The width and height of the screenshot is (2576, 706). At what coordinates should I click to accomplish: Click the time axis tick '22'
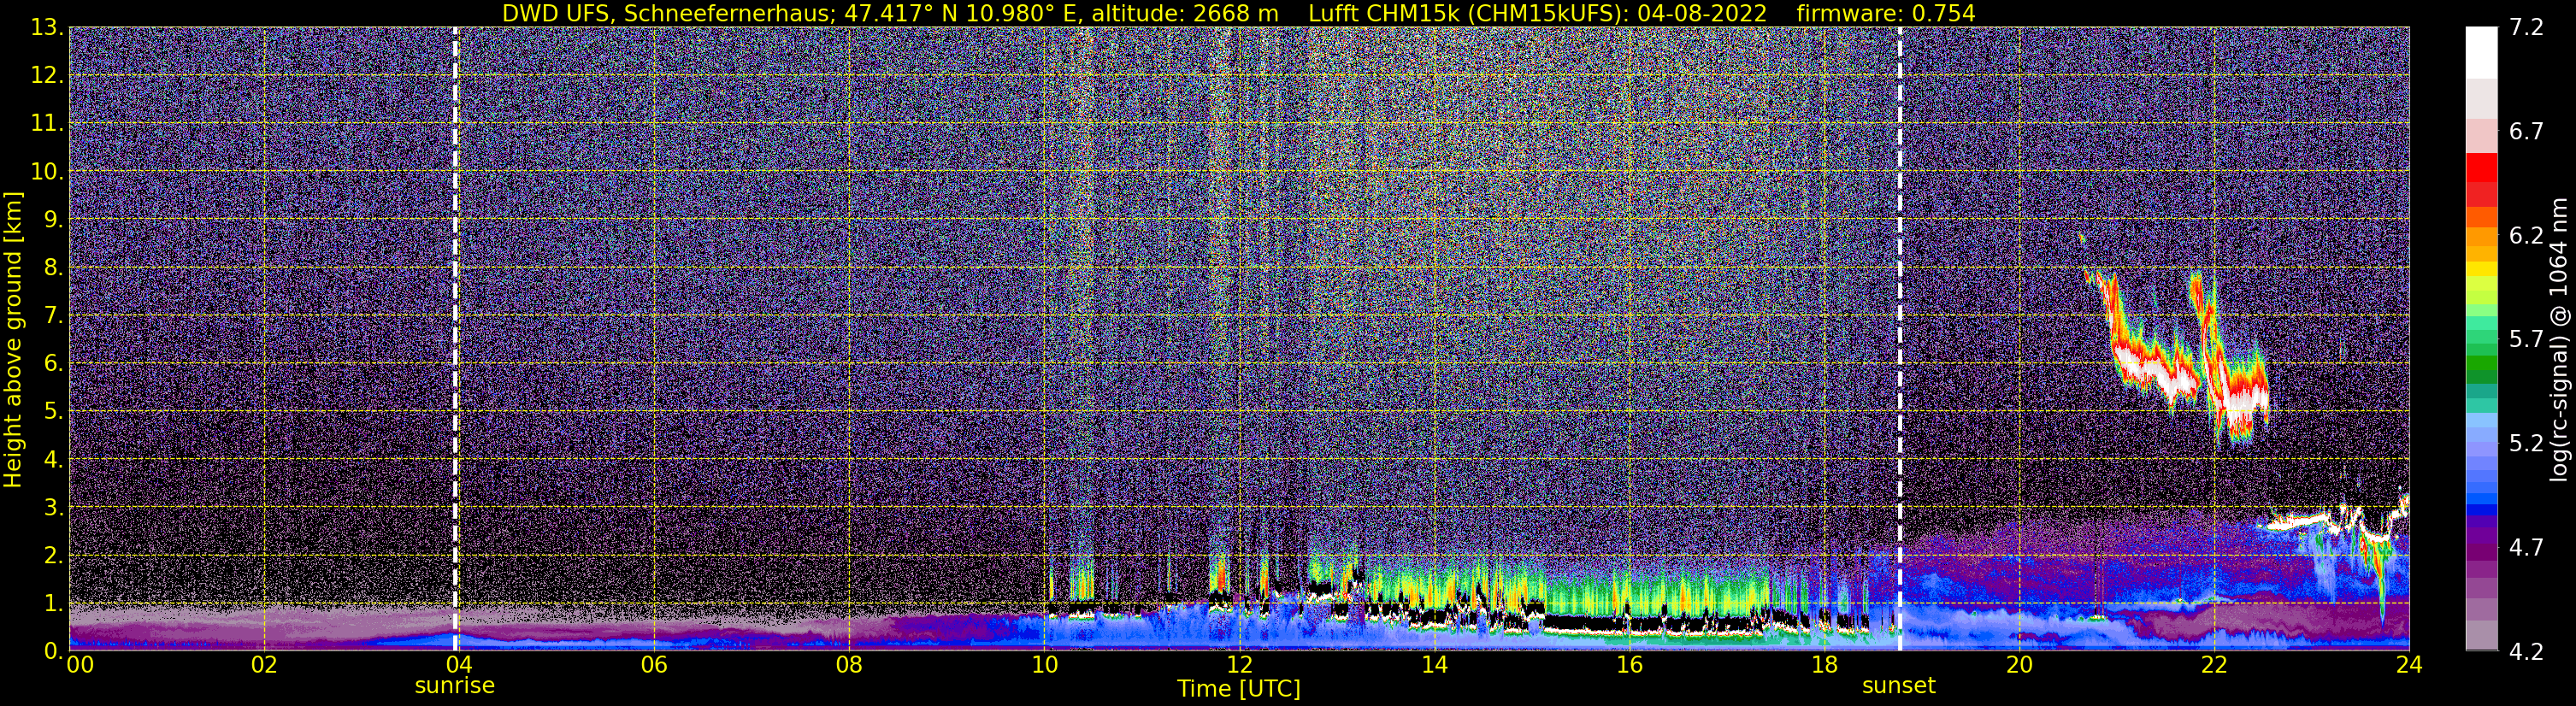coord(2214,666)
